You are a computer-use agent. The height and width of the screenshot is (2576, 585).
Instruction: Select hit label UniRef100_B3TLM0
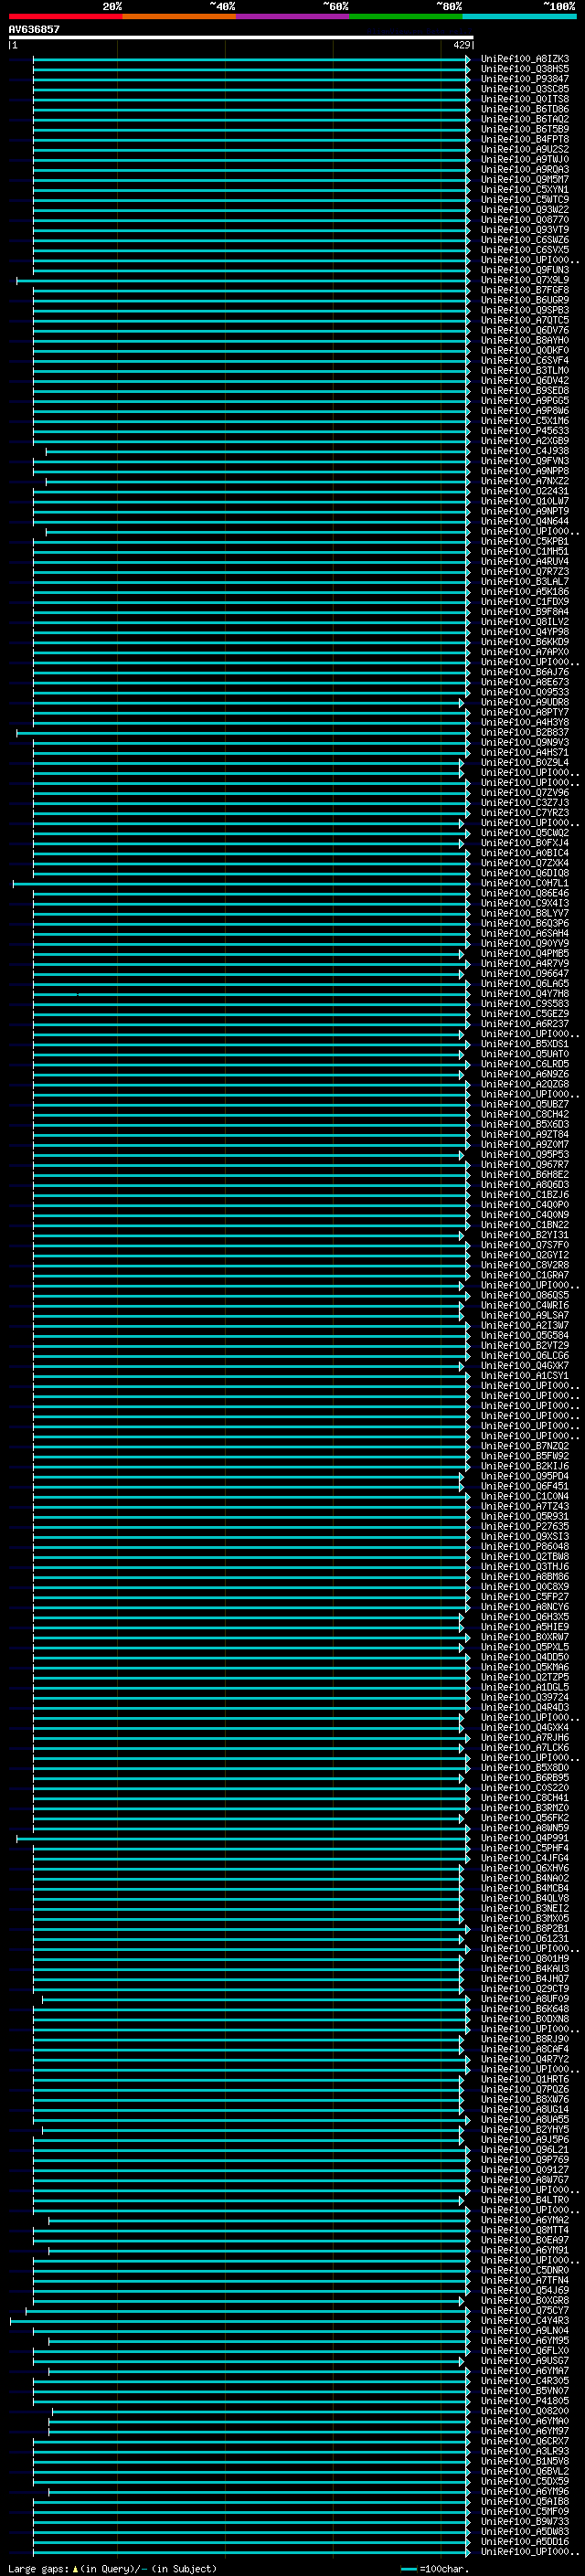(x=525, y=371)
